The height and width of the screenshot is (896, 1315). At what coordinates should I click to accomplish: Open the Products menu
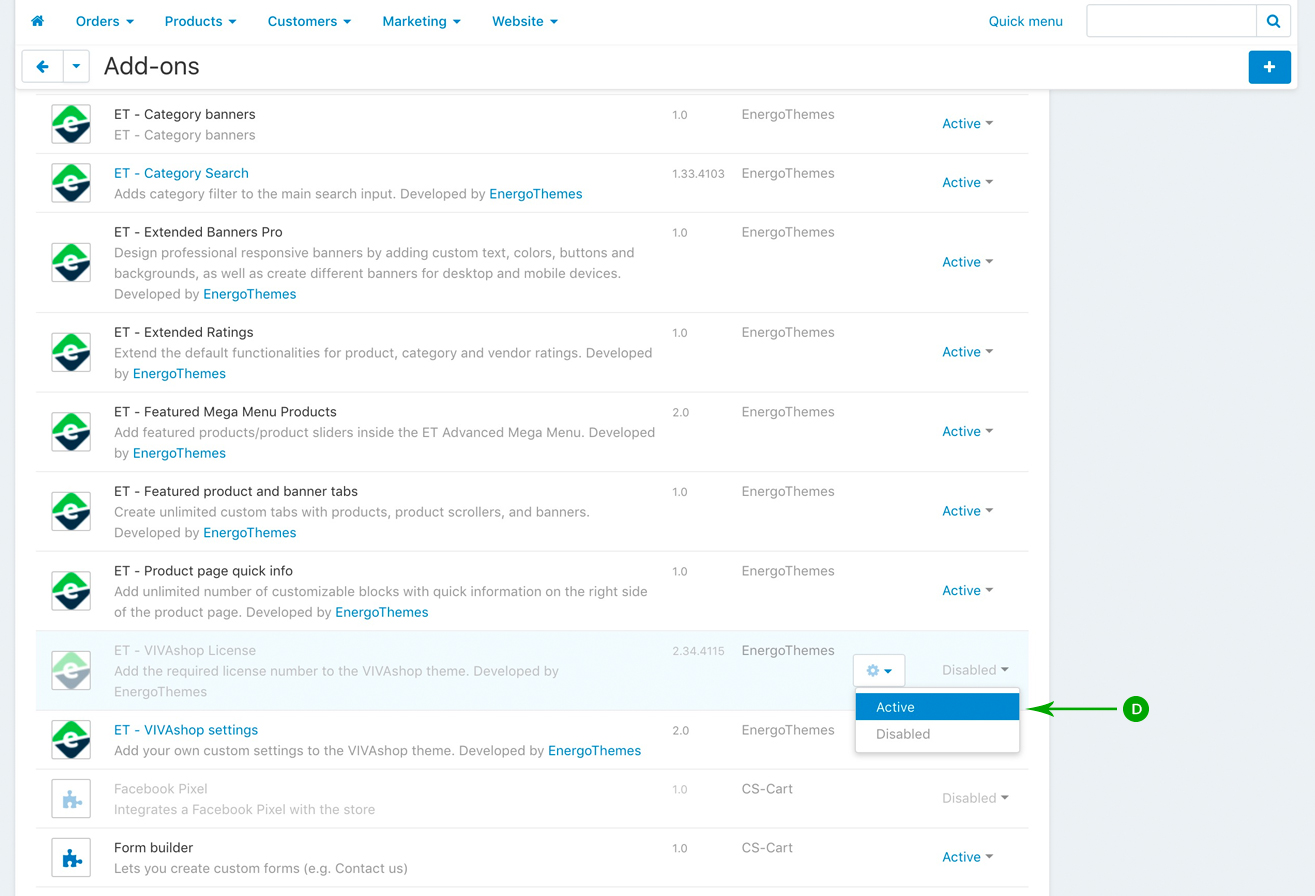pos(201,21)
